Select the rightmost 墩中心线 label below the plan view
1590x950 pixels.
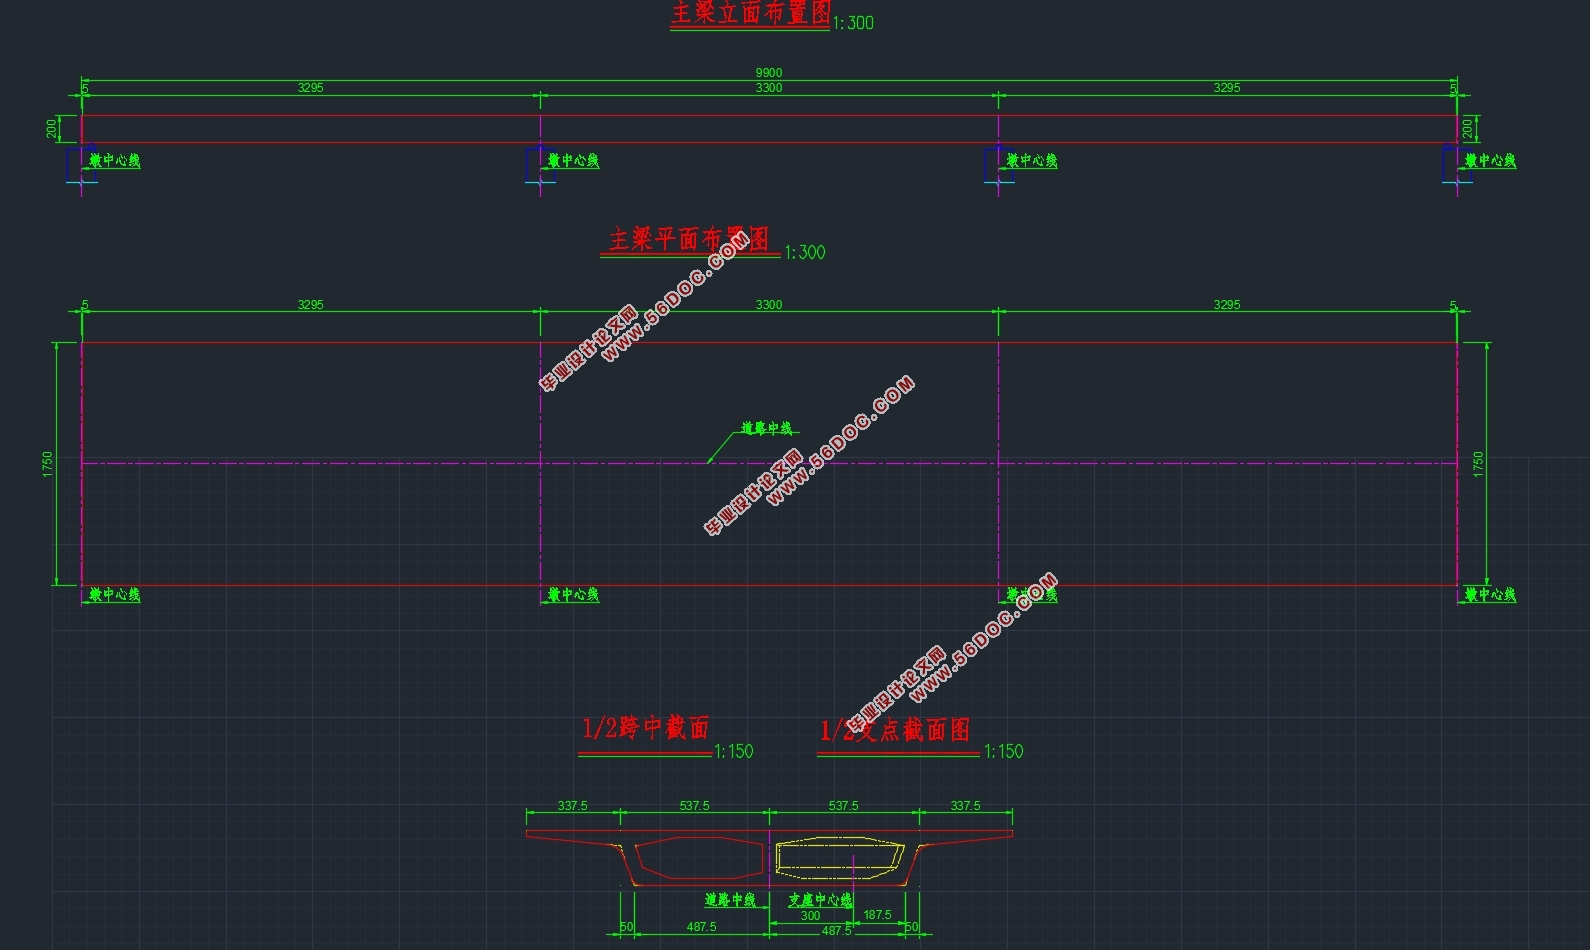pyautogui.click(x=1491, y=594)
